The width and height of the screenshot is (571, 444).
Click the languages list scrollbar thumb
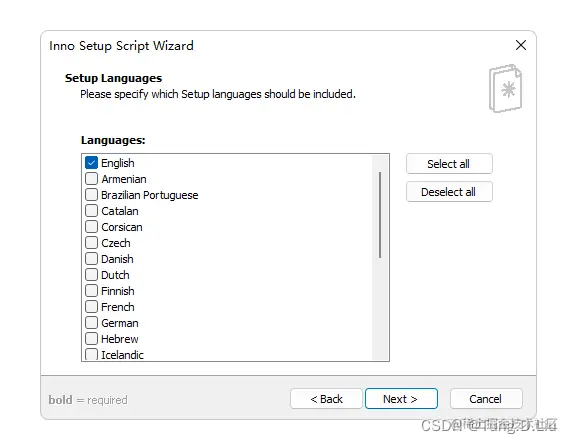(x=380, y=215)
